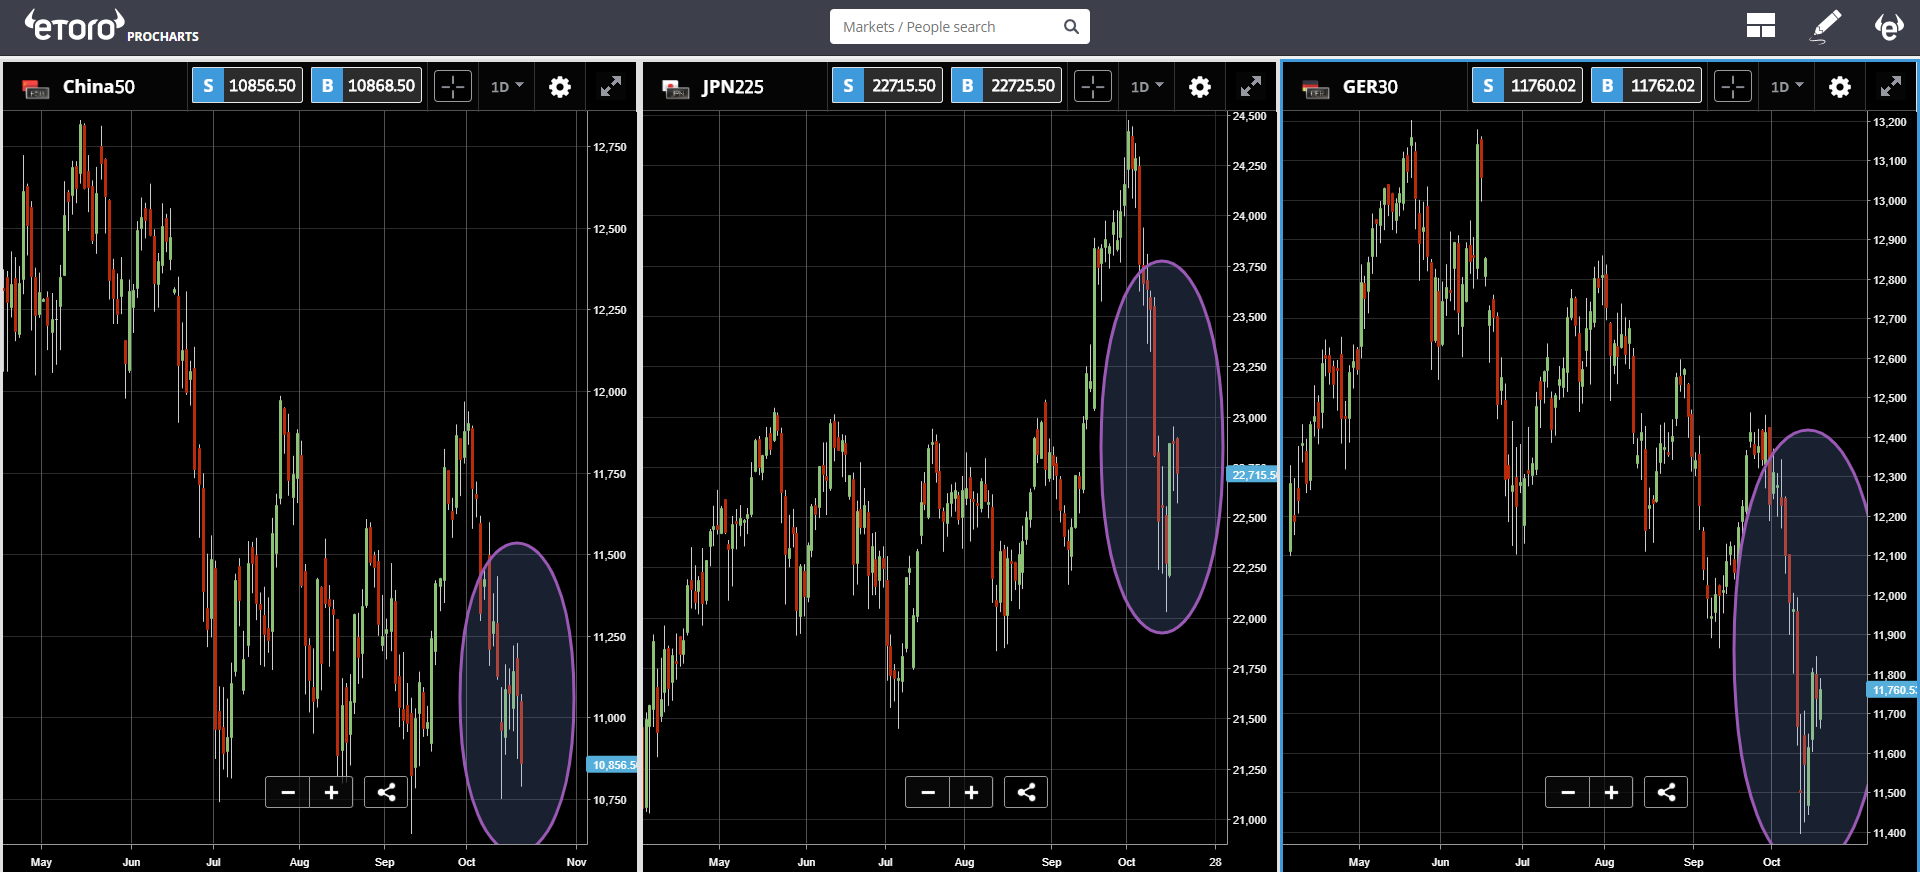Viewport: 1920px width, 872px height.
Task: Open settings gear for China50 chart
Action: 560,87
